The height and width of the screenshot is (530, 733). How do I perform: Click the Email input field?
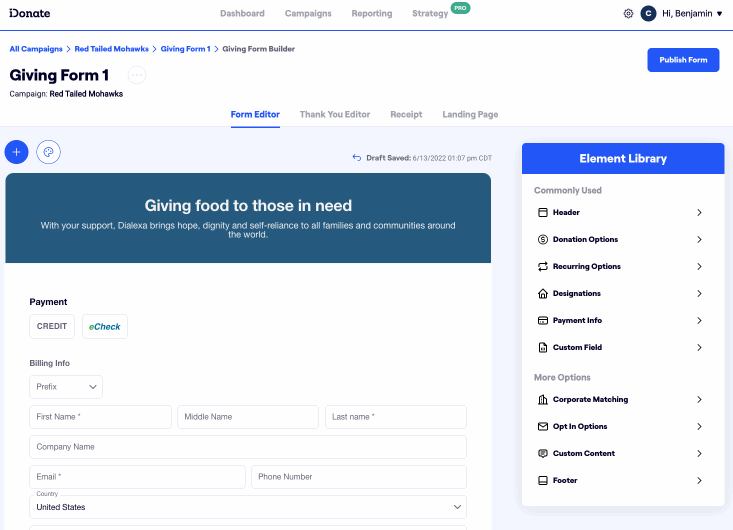coord(137,477)
